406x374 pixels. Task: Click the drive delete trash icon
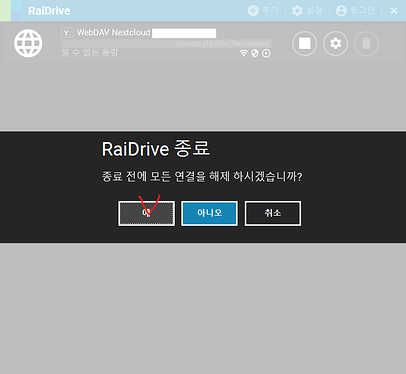pos(366,43)
